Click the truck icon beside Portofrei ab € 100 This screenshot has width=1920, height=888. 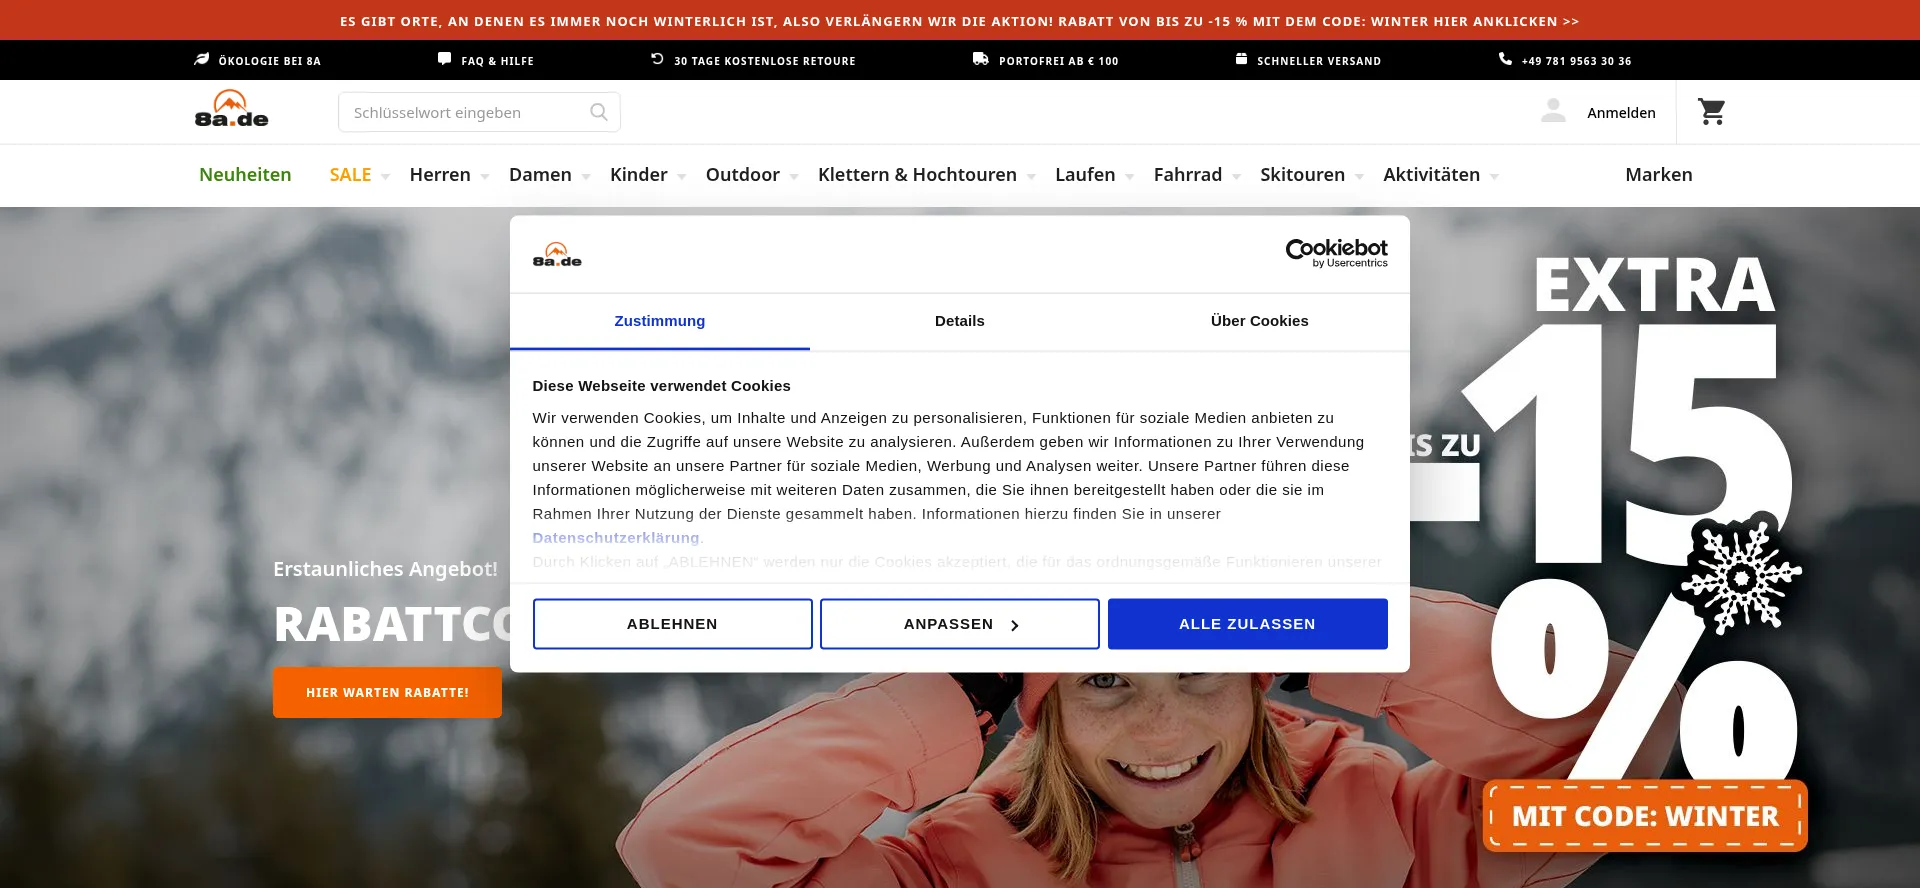(981, 59)
